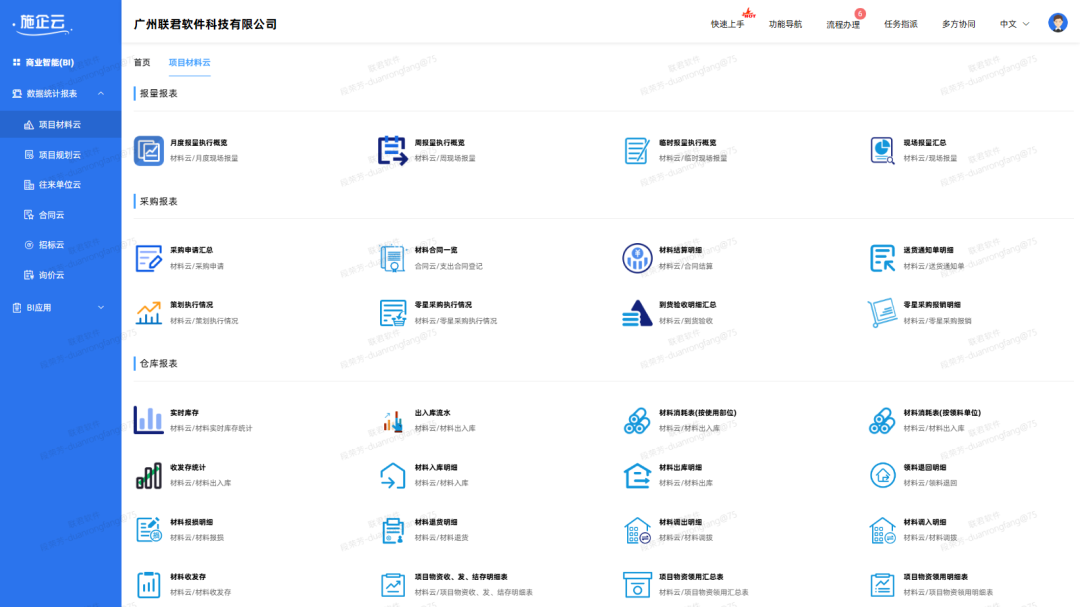
Task: View 实时库存 via its bar-chart icon
Action: pyautogui.click(x=149, y=420)
